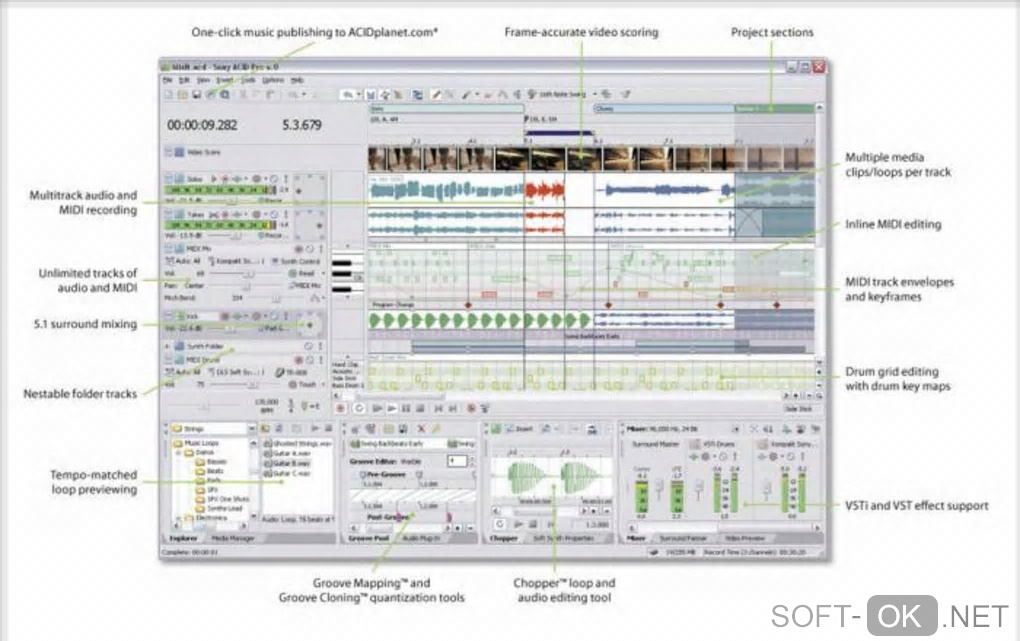Toggle Loop Playback in the transport bar
Viewport: 1020px width, 641px height.
click(x=359, y=408)
